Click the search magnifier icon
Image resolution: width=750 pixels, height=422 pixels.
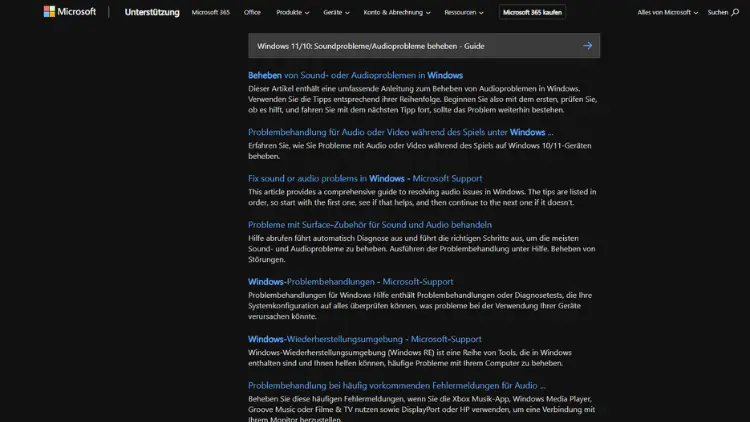[735, 12]
